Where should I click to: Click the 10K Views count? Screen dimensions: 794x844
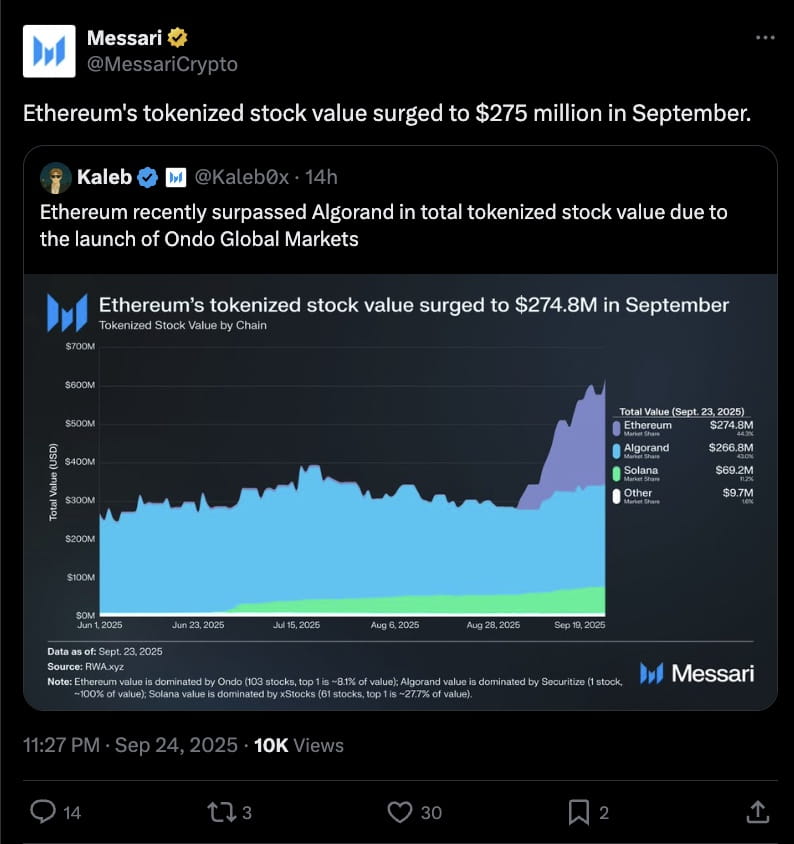coord(299,745)
